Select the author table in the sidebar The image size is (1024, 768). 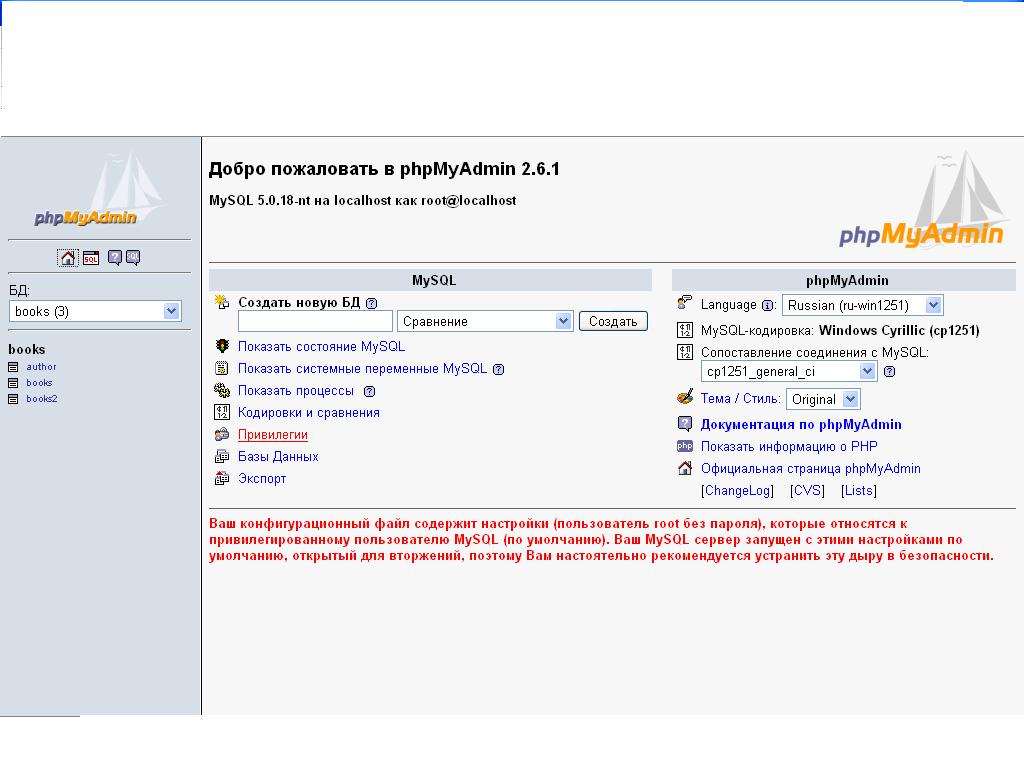(41, 367)
